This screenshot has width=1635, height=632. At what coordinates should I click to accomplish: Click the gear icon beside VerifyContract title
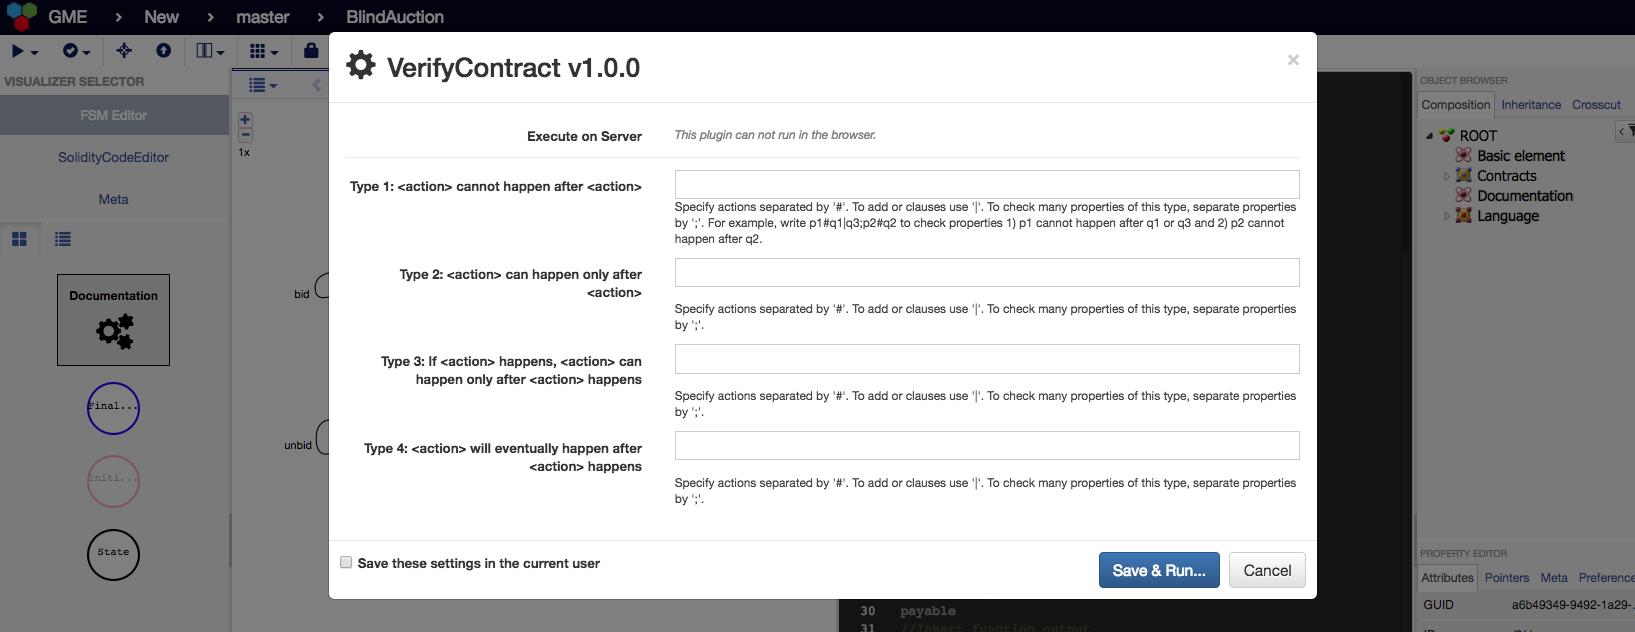pyautogui.click(x=361, y=66)
